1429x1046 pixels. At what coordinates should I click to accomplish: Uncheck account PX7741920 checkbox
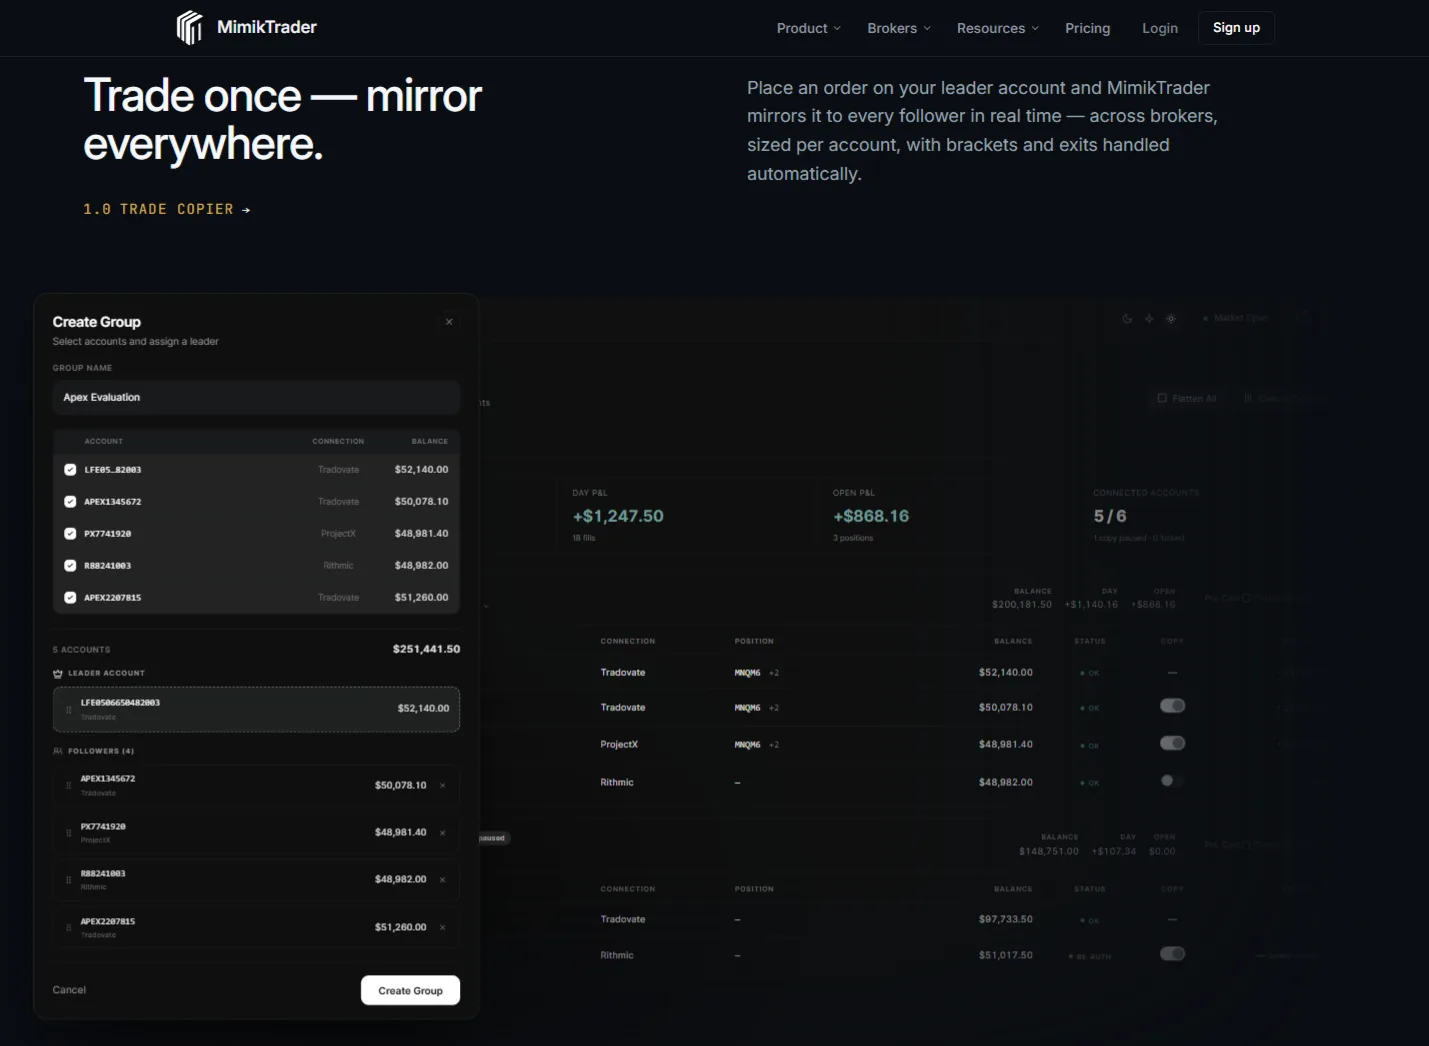(70, 534)
